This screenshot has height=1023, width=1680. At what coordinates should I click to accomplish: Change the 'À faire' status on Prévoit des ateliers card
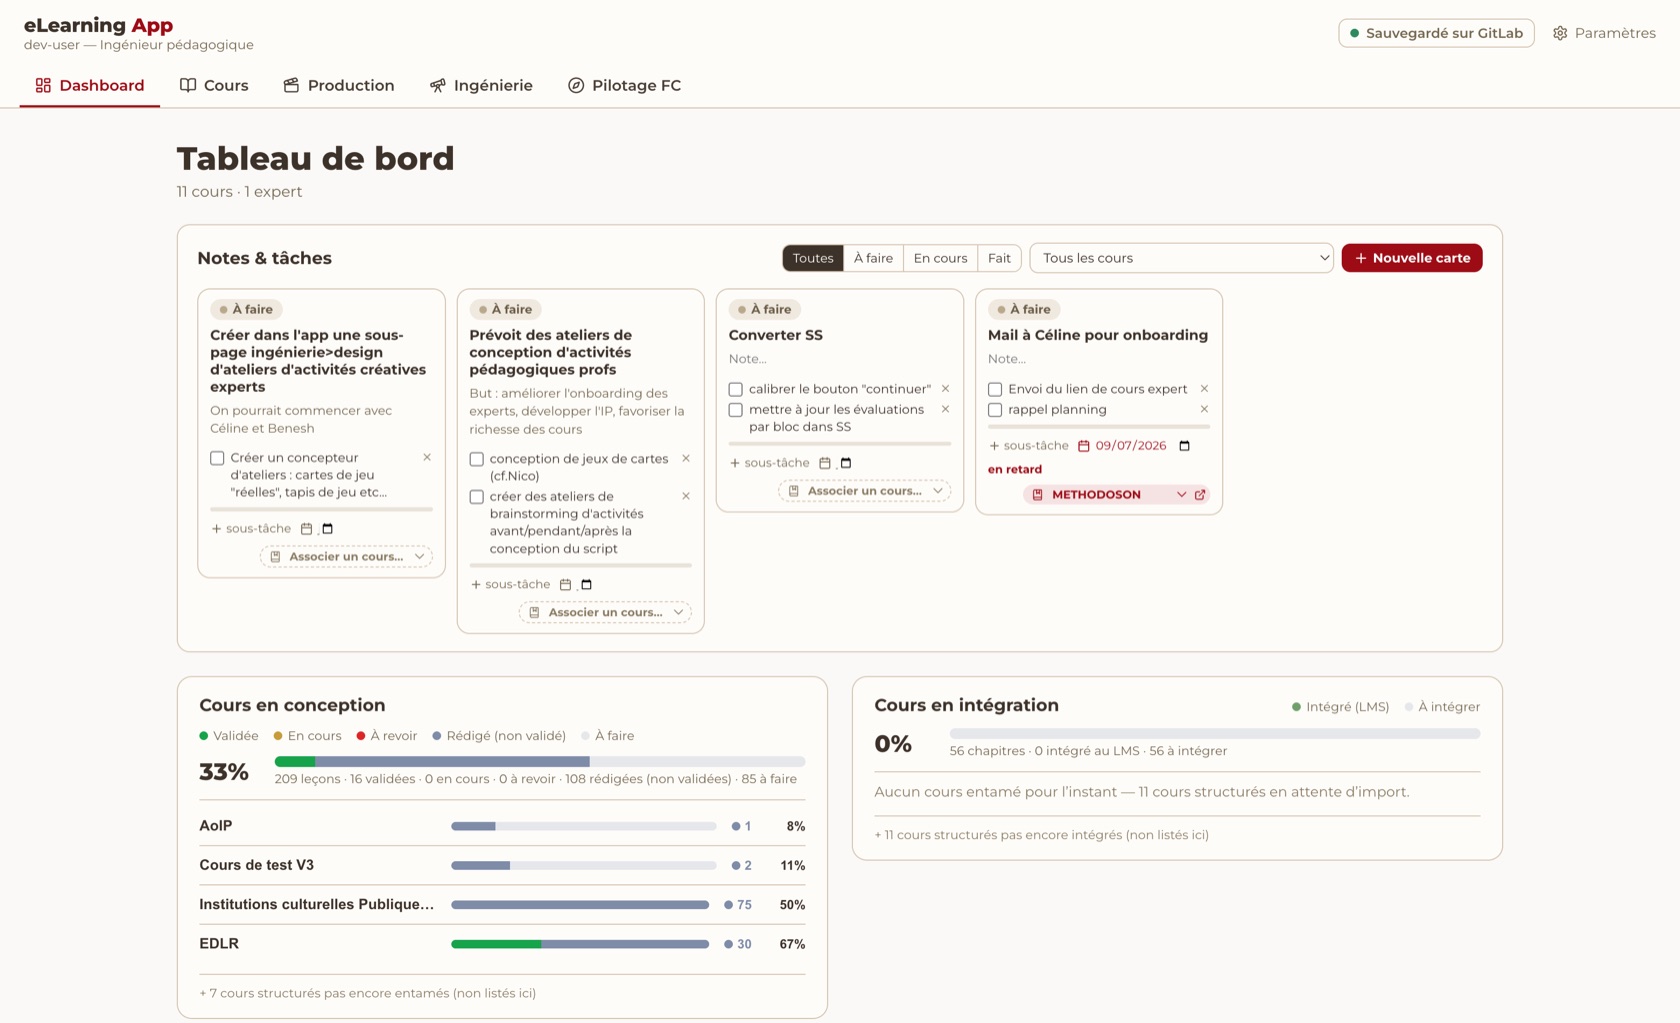(505, 309)
